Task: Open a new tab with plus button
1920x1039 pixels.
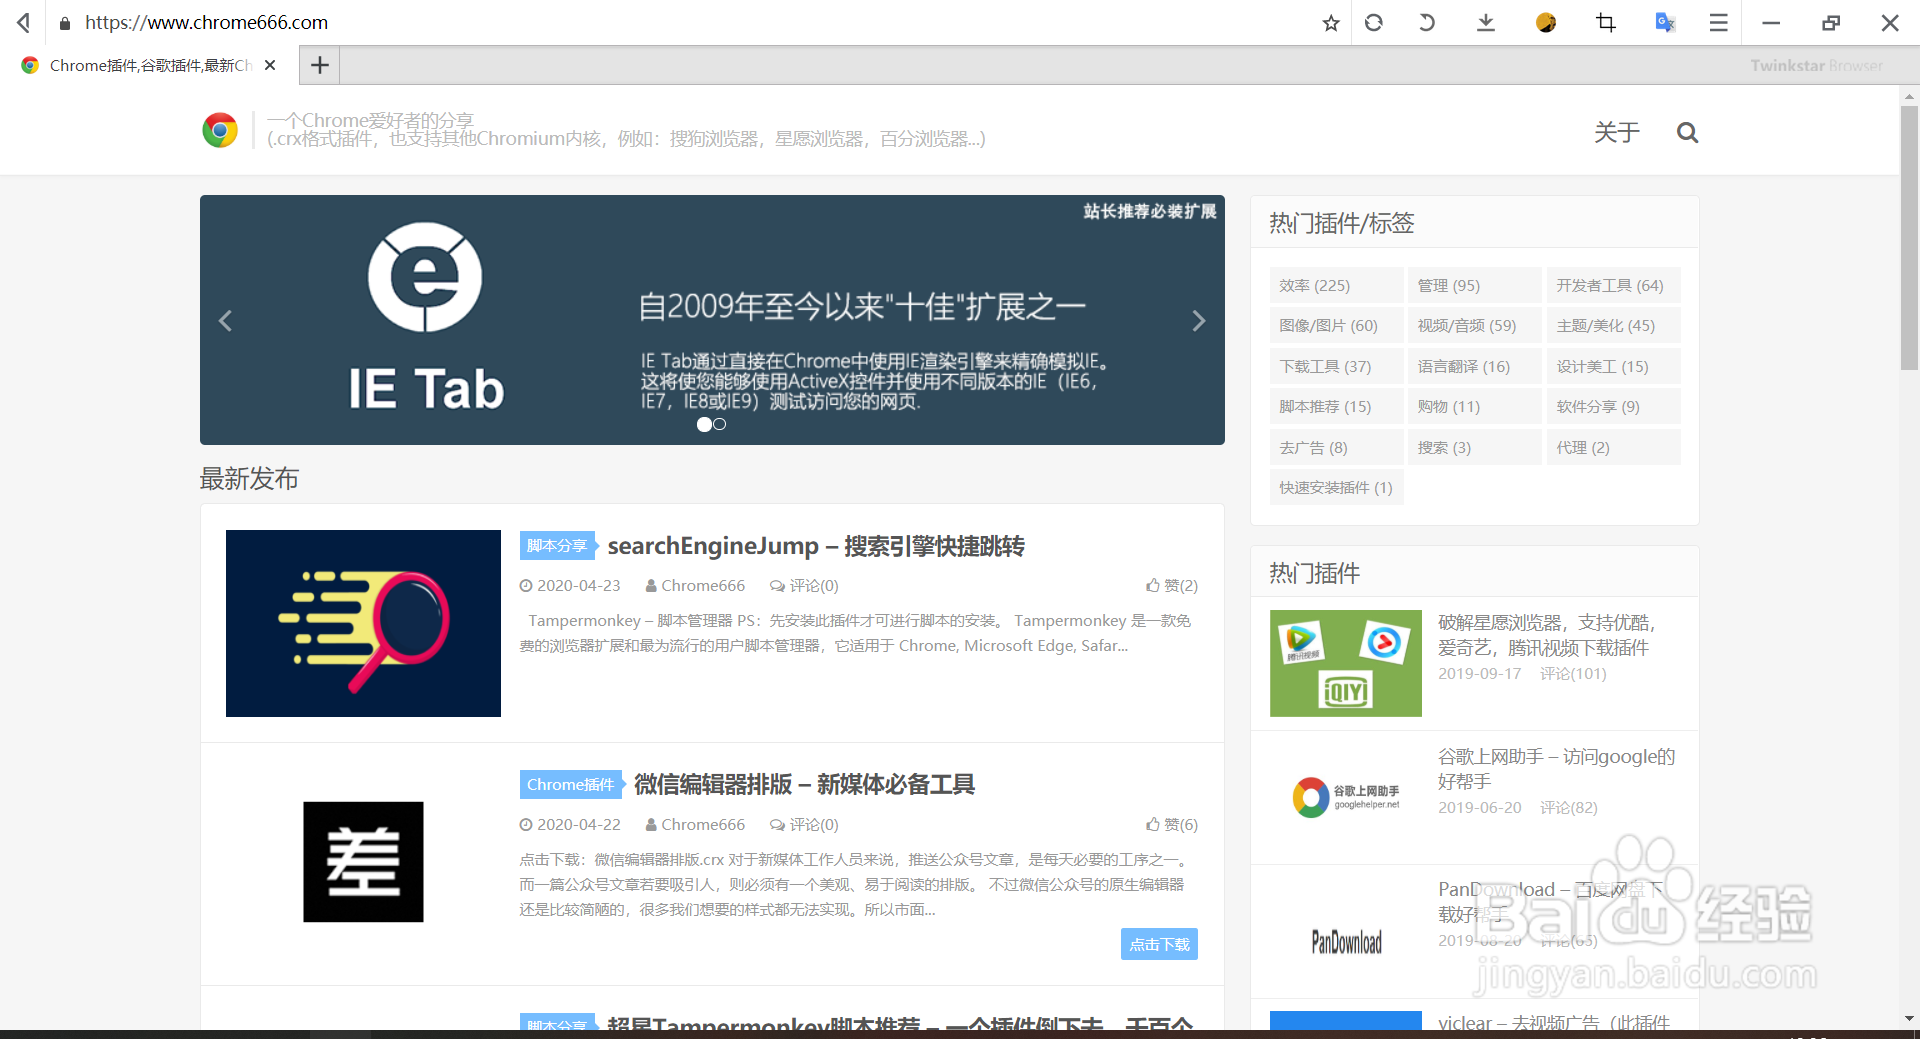Action: [x=320, y=65]
